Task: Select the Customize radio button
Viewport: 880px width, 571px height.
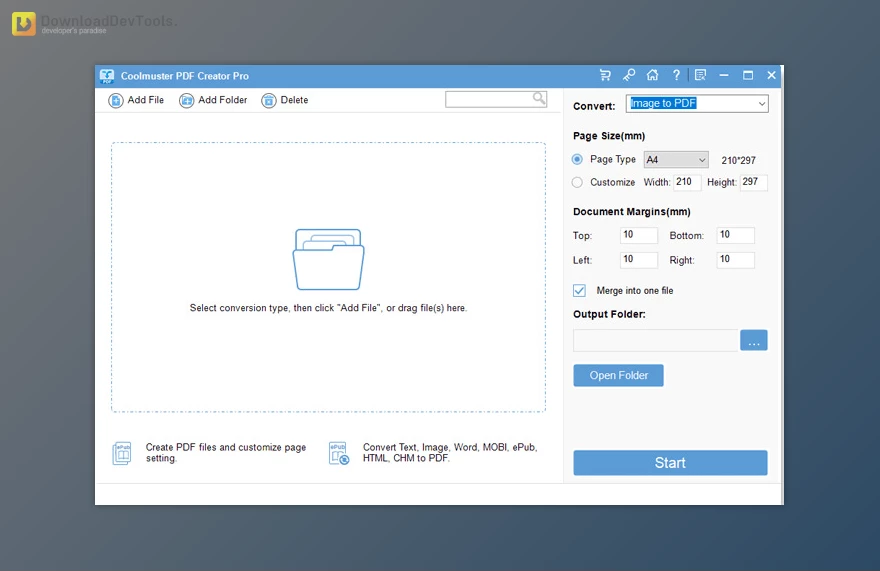Action: tap(577, 182)
